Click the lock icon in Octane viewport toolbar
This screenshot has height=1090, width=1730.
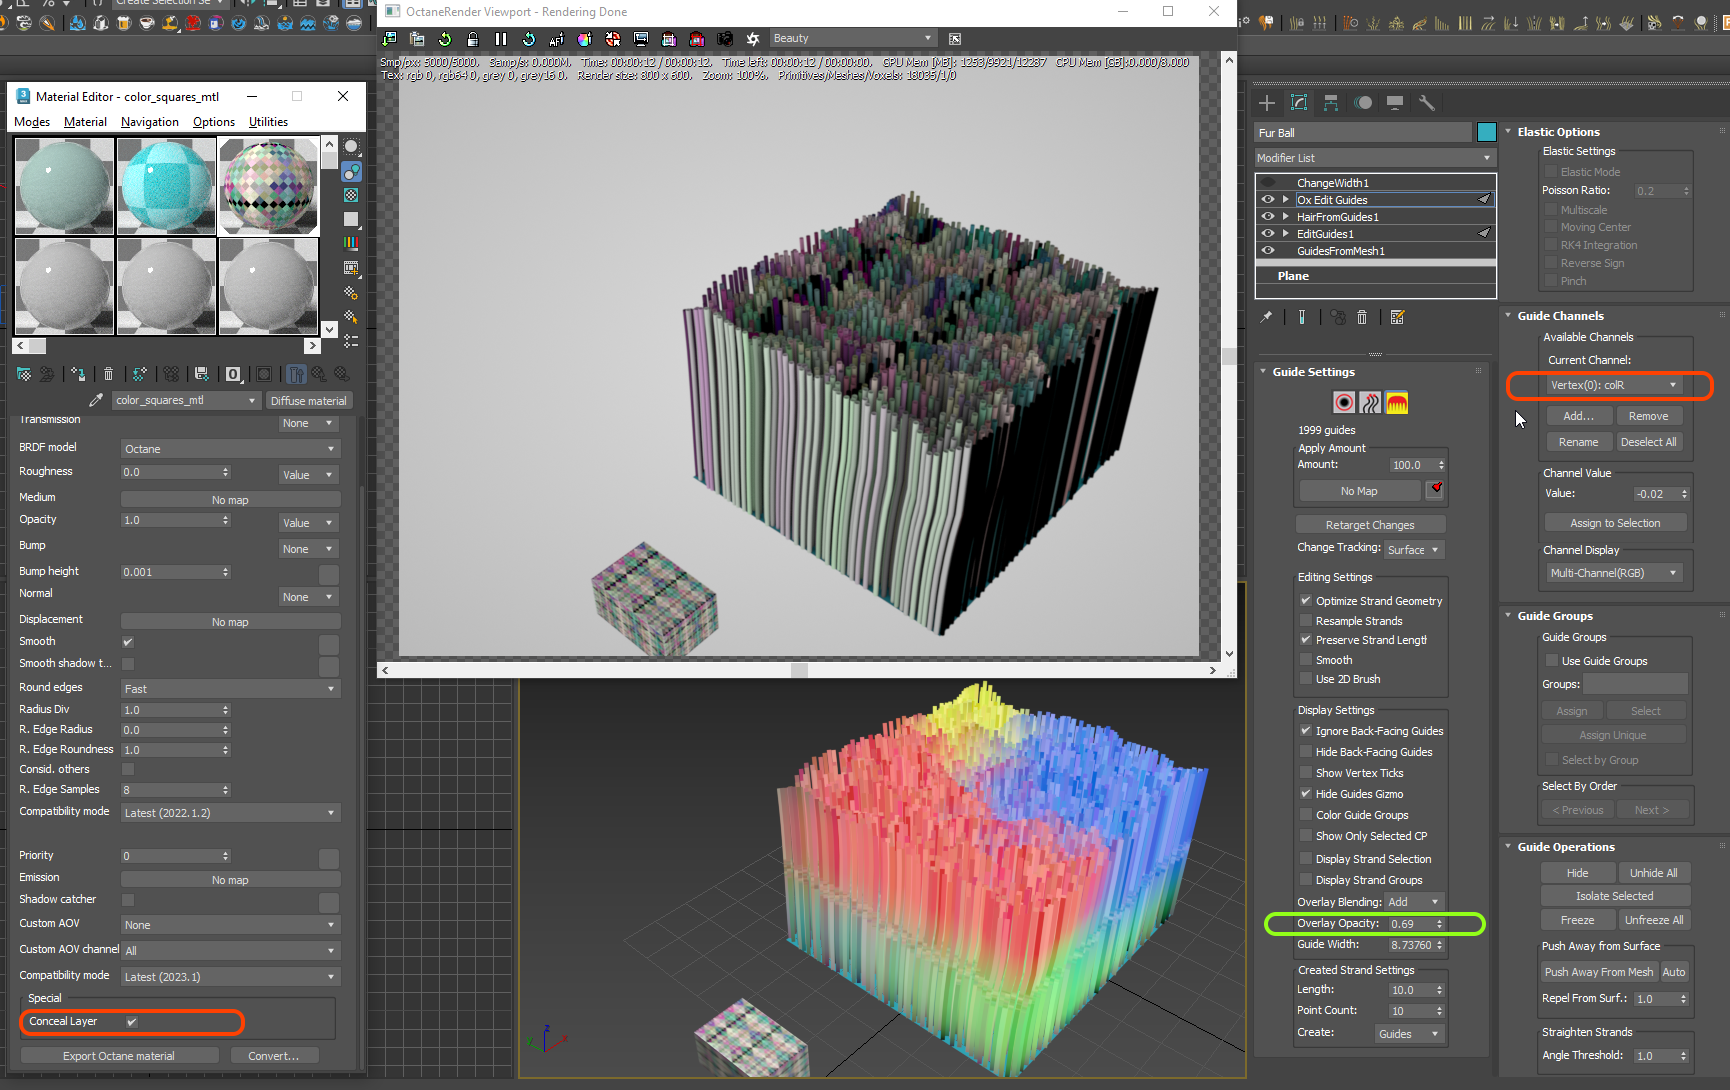click(x=473, y=39)
